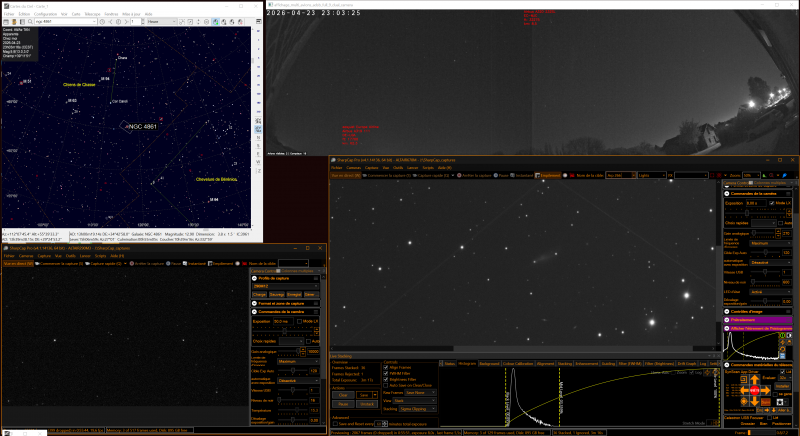Screen dimensions: 800x436
Task: Click the search magnifier icon in Cartes du Ciel
Action: 30,21
